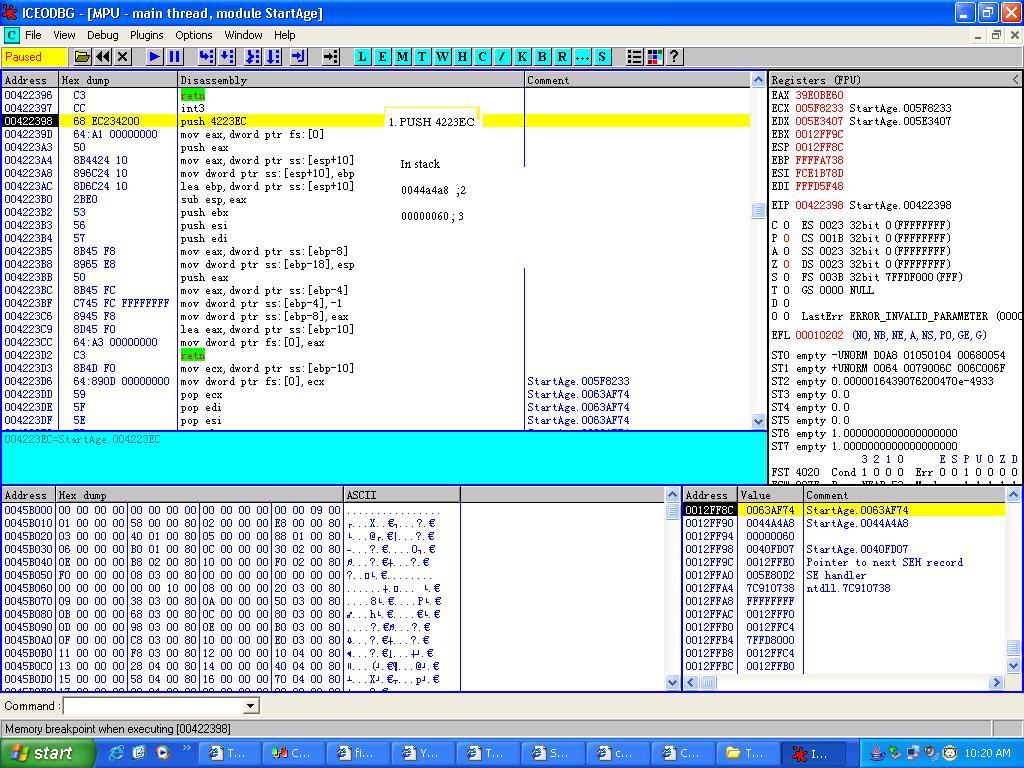1024x768 pixels.
Task: Click the Open file folder icon
Action: coord(82,57)
